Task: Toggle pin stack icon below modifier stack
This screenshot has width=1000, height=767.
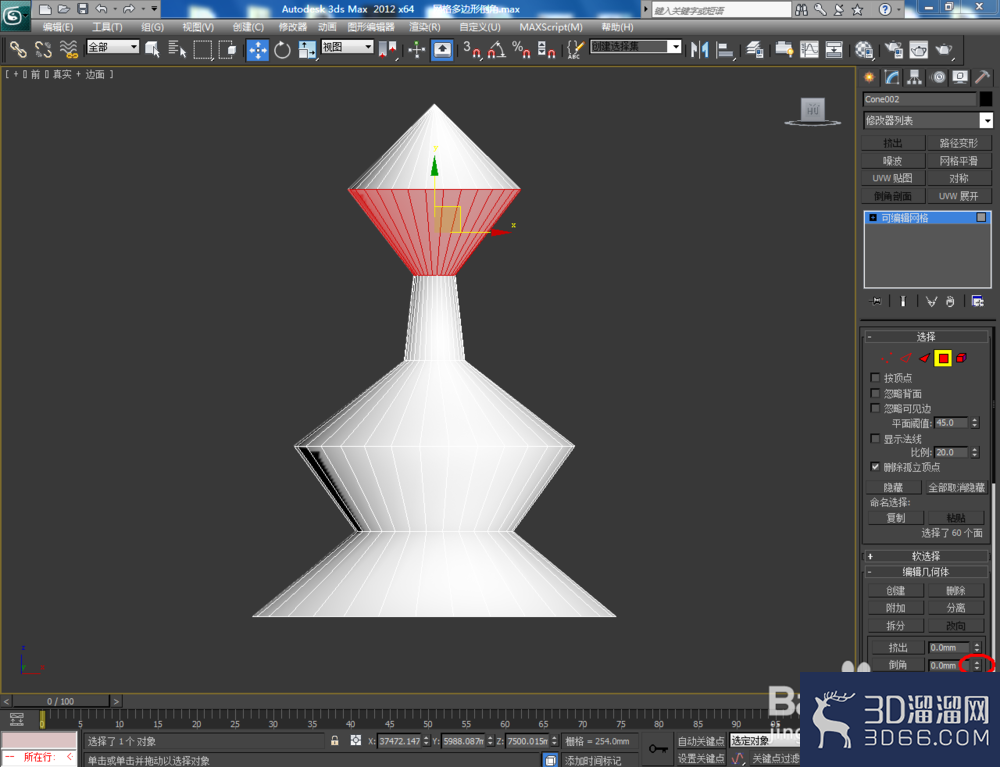Action: click(876, 301)
